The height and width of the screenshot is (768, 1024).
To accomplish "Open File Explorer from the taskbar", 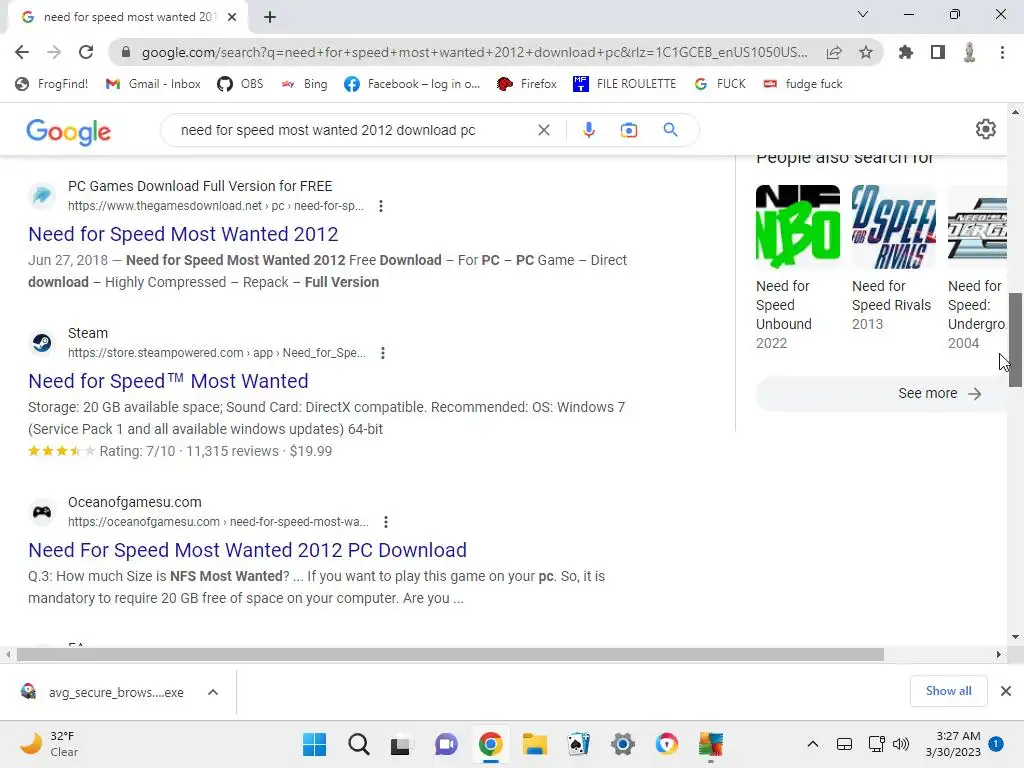I will point(534,744).
